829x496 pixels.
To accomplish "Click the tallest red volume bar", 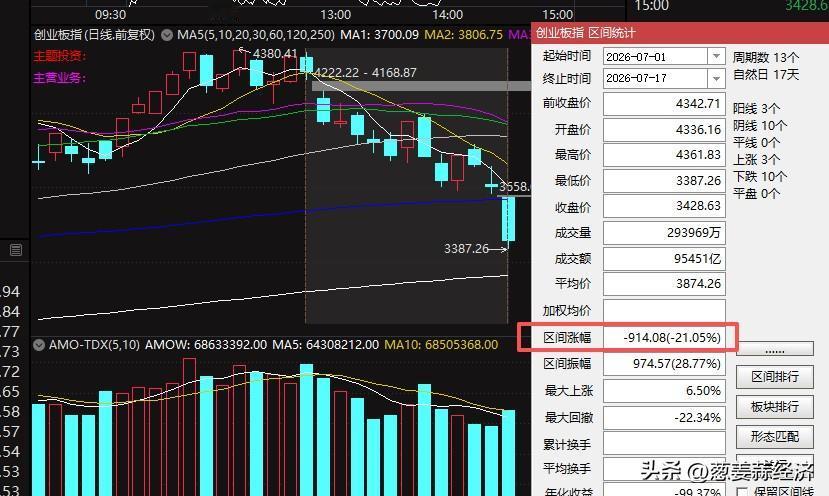I will point(189,427).
